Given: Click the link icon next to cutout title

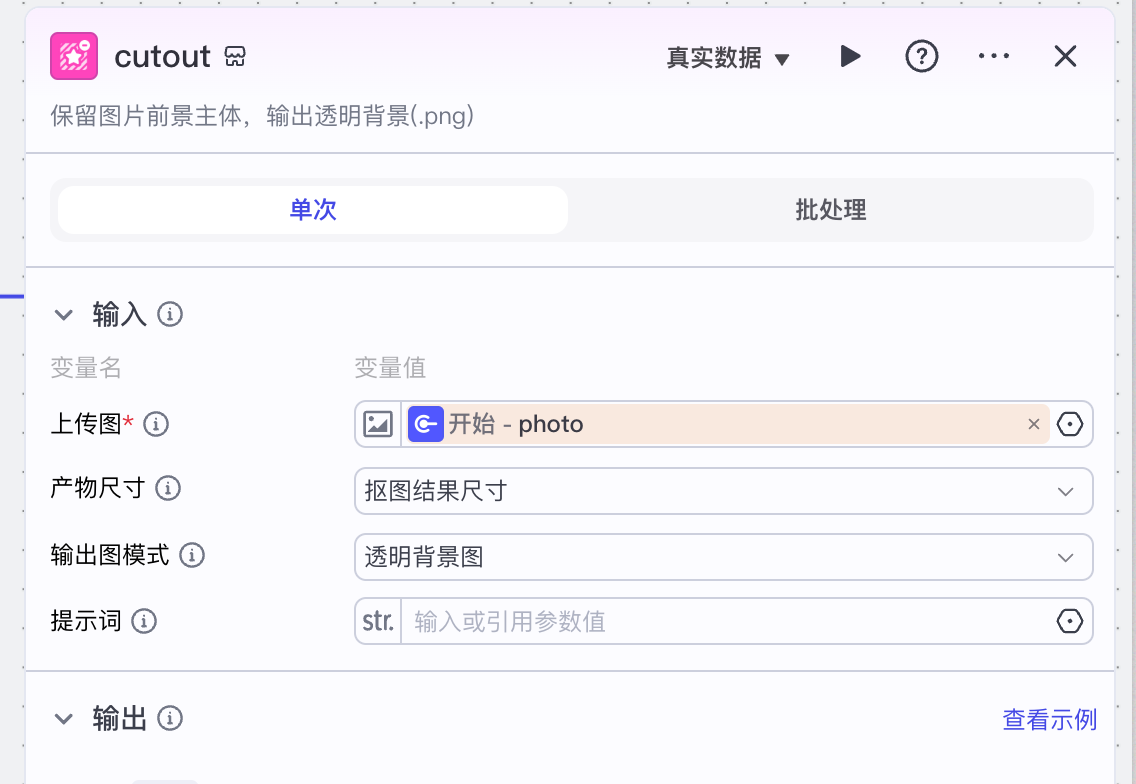Looking at the screenshot, I should click(234, 57).
